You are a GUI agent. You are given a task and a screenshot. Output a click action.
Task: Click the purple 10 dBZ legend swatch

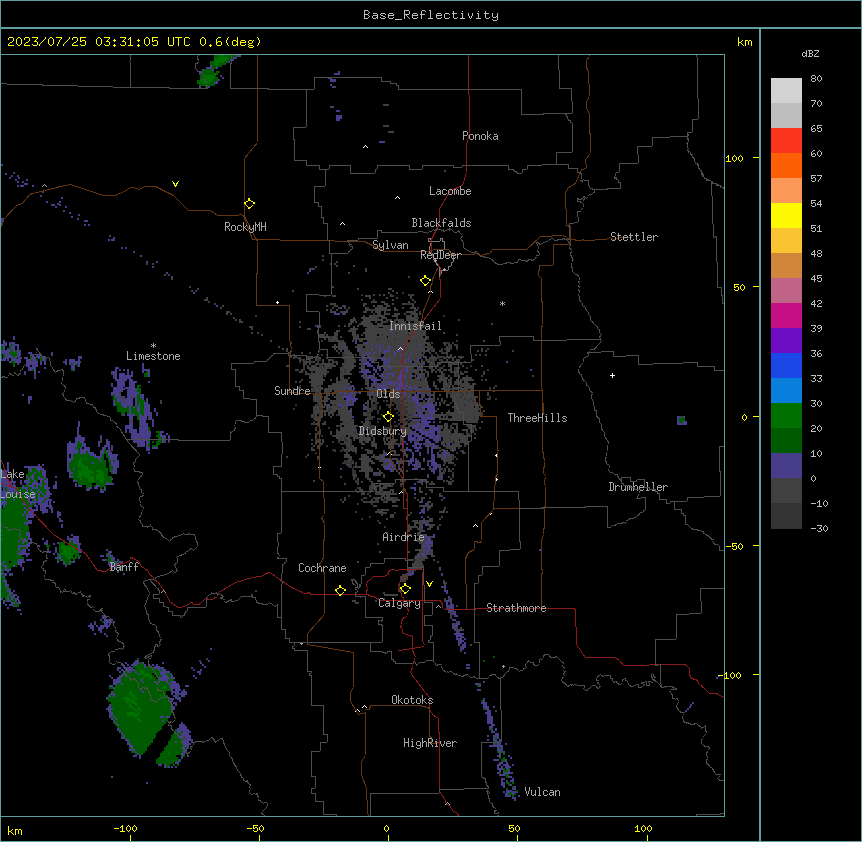tap(786, 466)
